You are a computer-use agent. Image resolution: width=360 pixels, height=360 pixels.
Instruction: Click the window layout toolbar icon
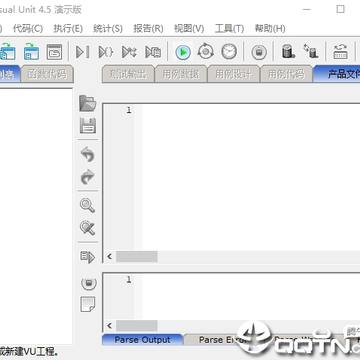click(54, 52)
